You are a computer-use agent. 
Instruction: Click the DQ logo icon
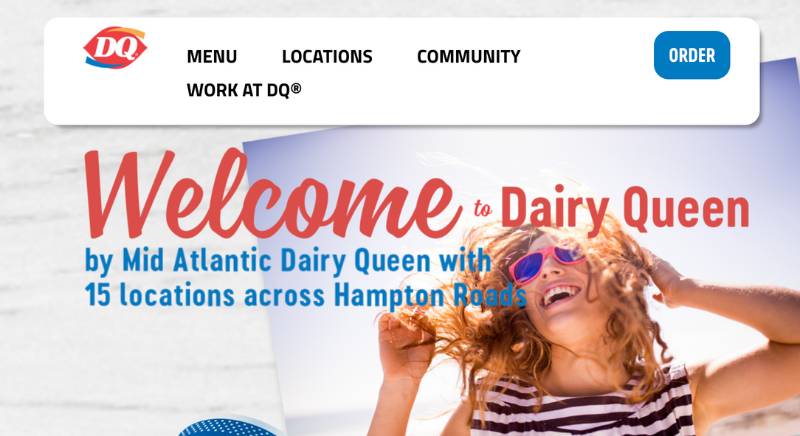[x=115, y=47]
